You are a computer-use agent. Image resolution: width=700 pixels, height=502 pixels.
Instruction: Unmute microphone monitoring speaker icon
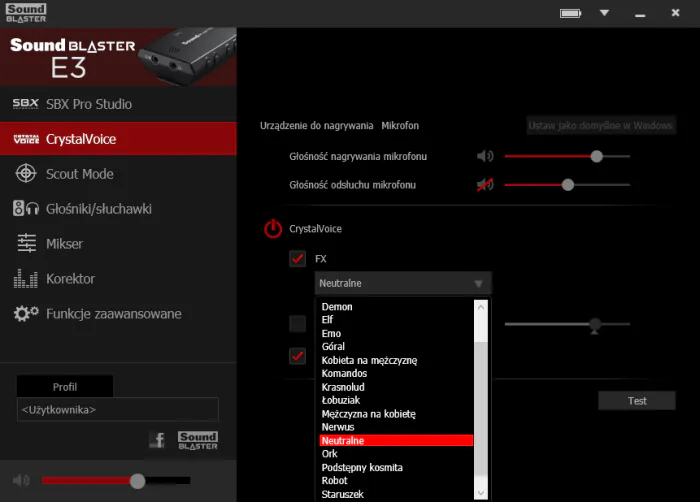[x=485, y=184]
